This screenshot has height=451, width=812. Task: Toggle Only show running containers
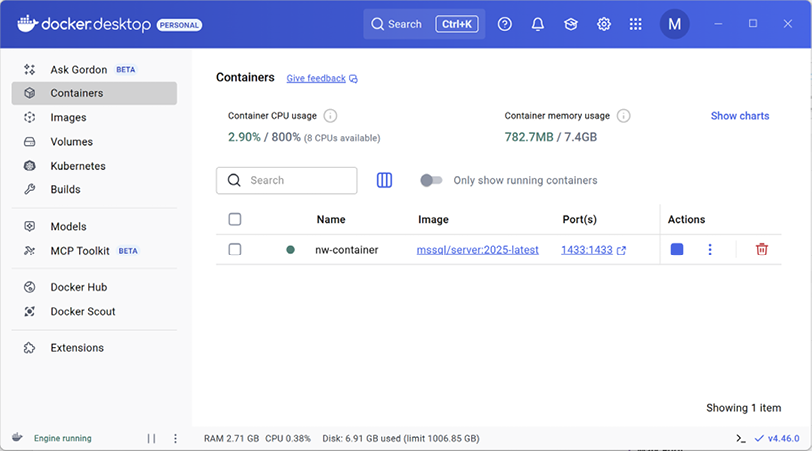pyautogui.click(x=431, y=180)
